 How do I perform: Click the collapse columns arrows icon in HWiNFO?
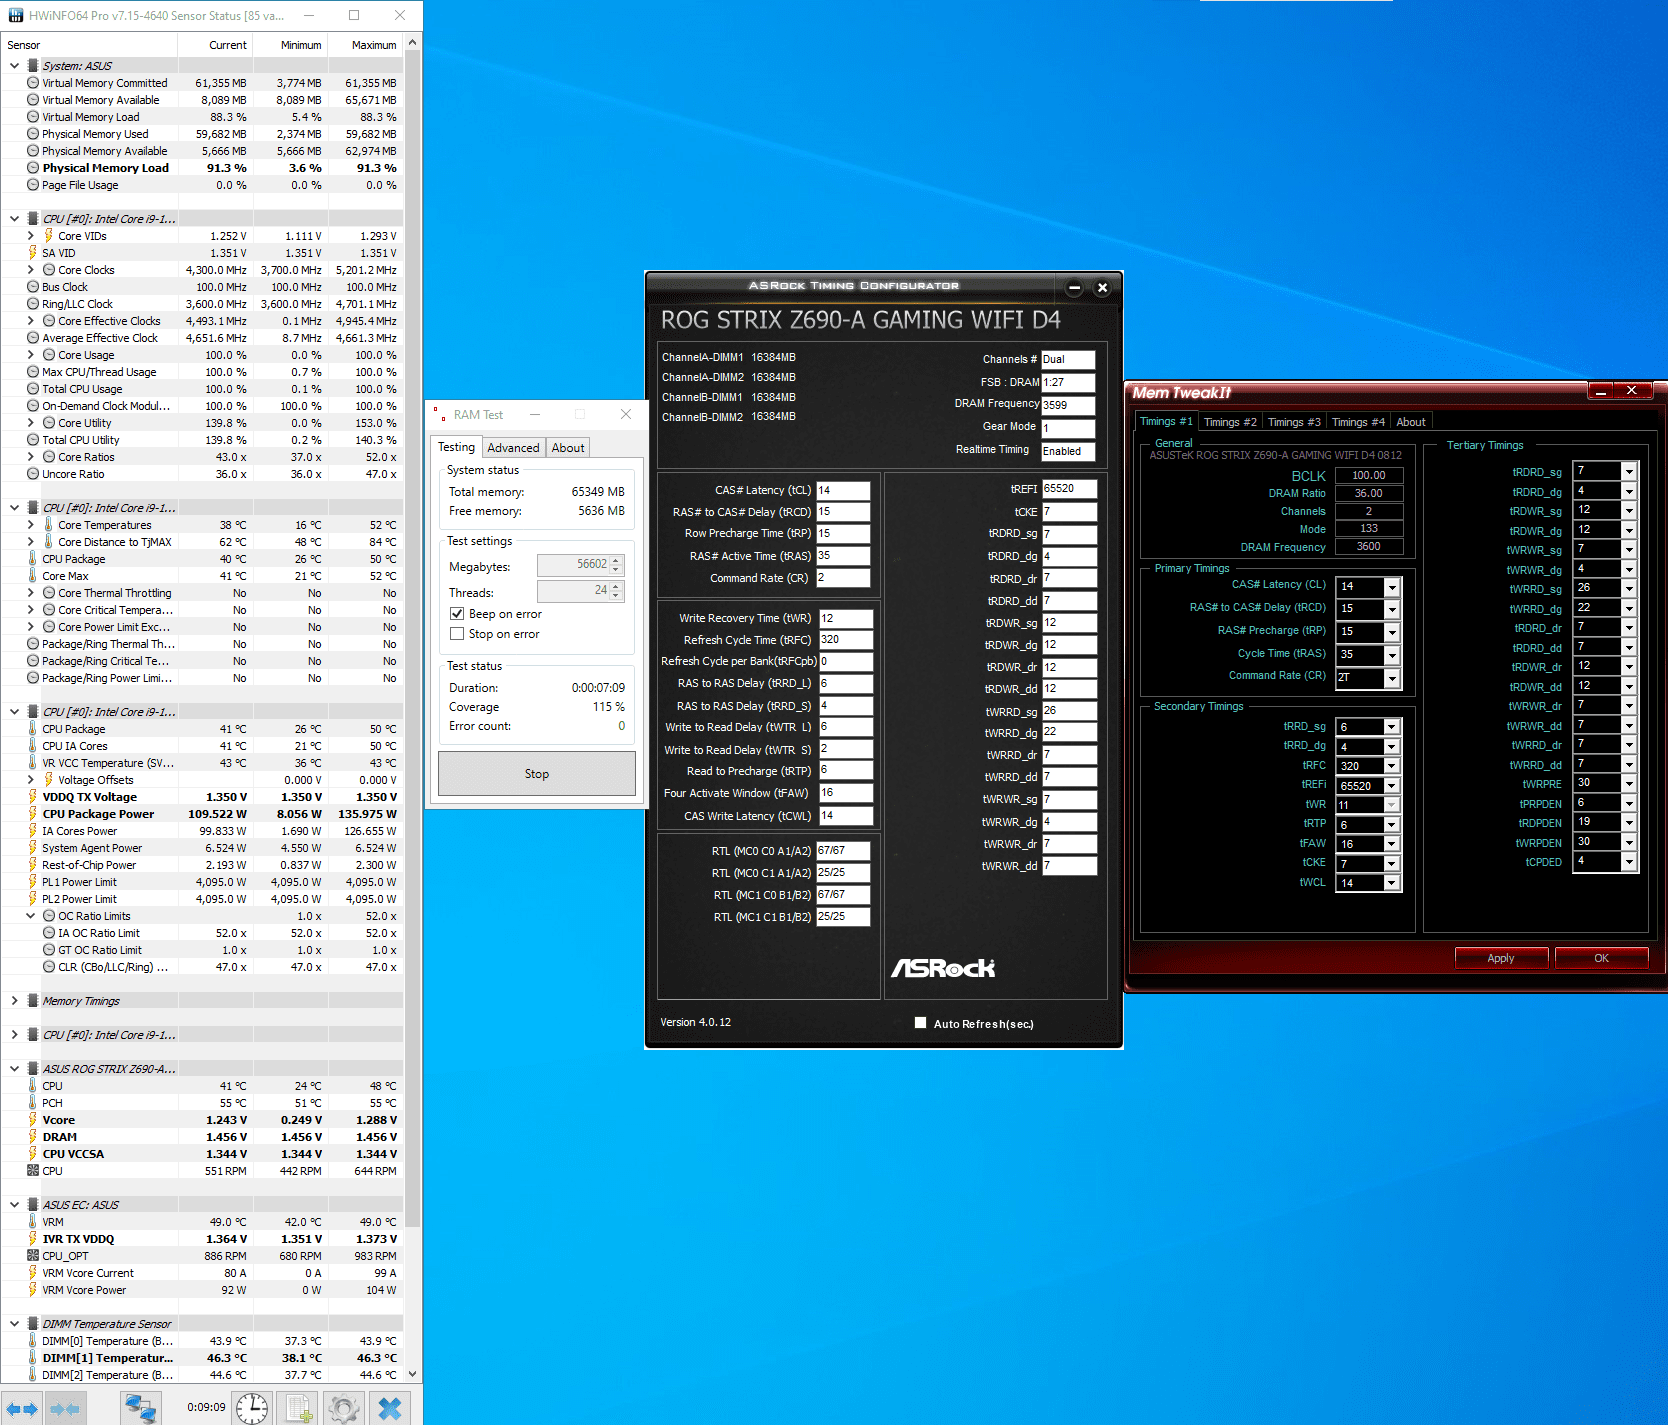(x=65, y=1408)
